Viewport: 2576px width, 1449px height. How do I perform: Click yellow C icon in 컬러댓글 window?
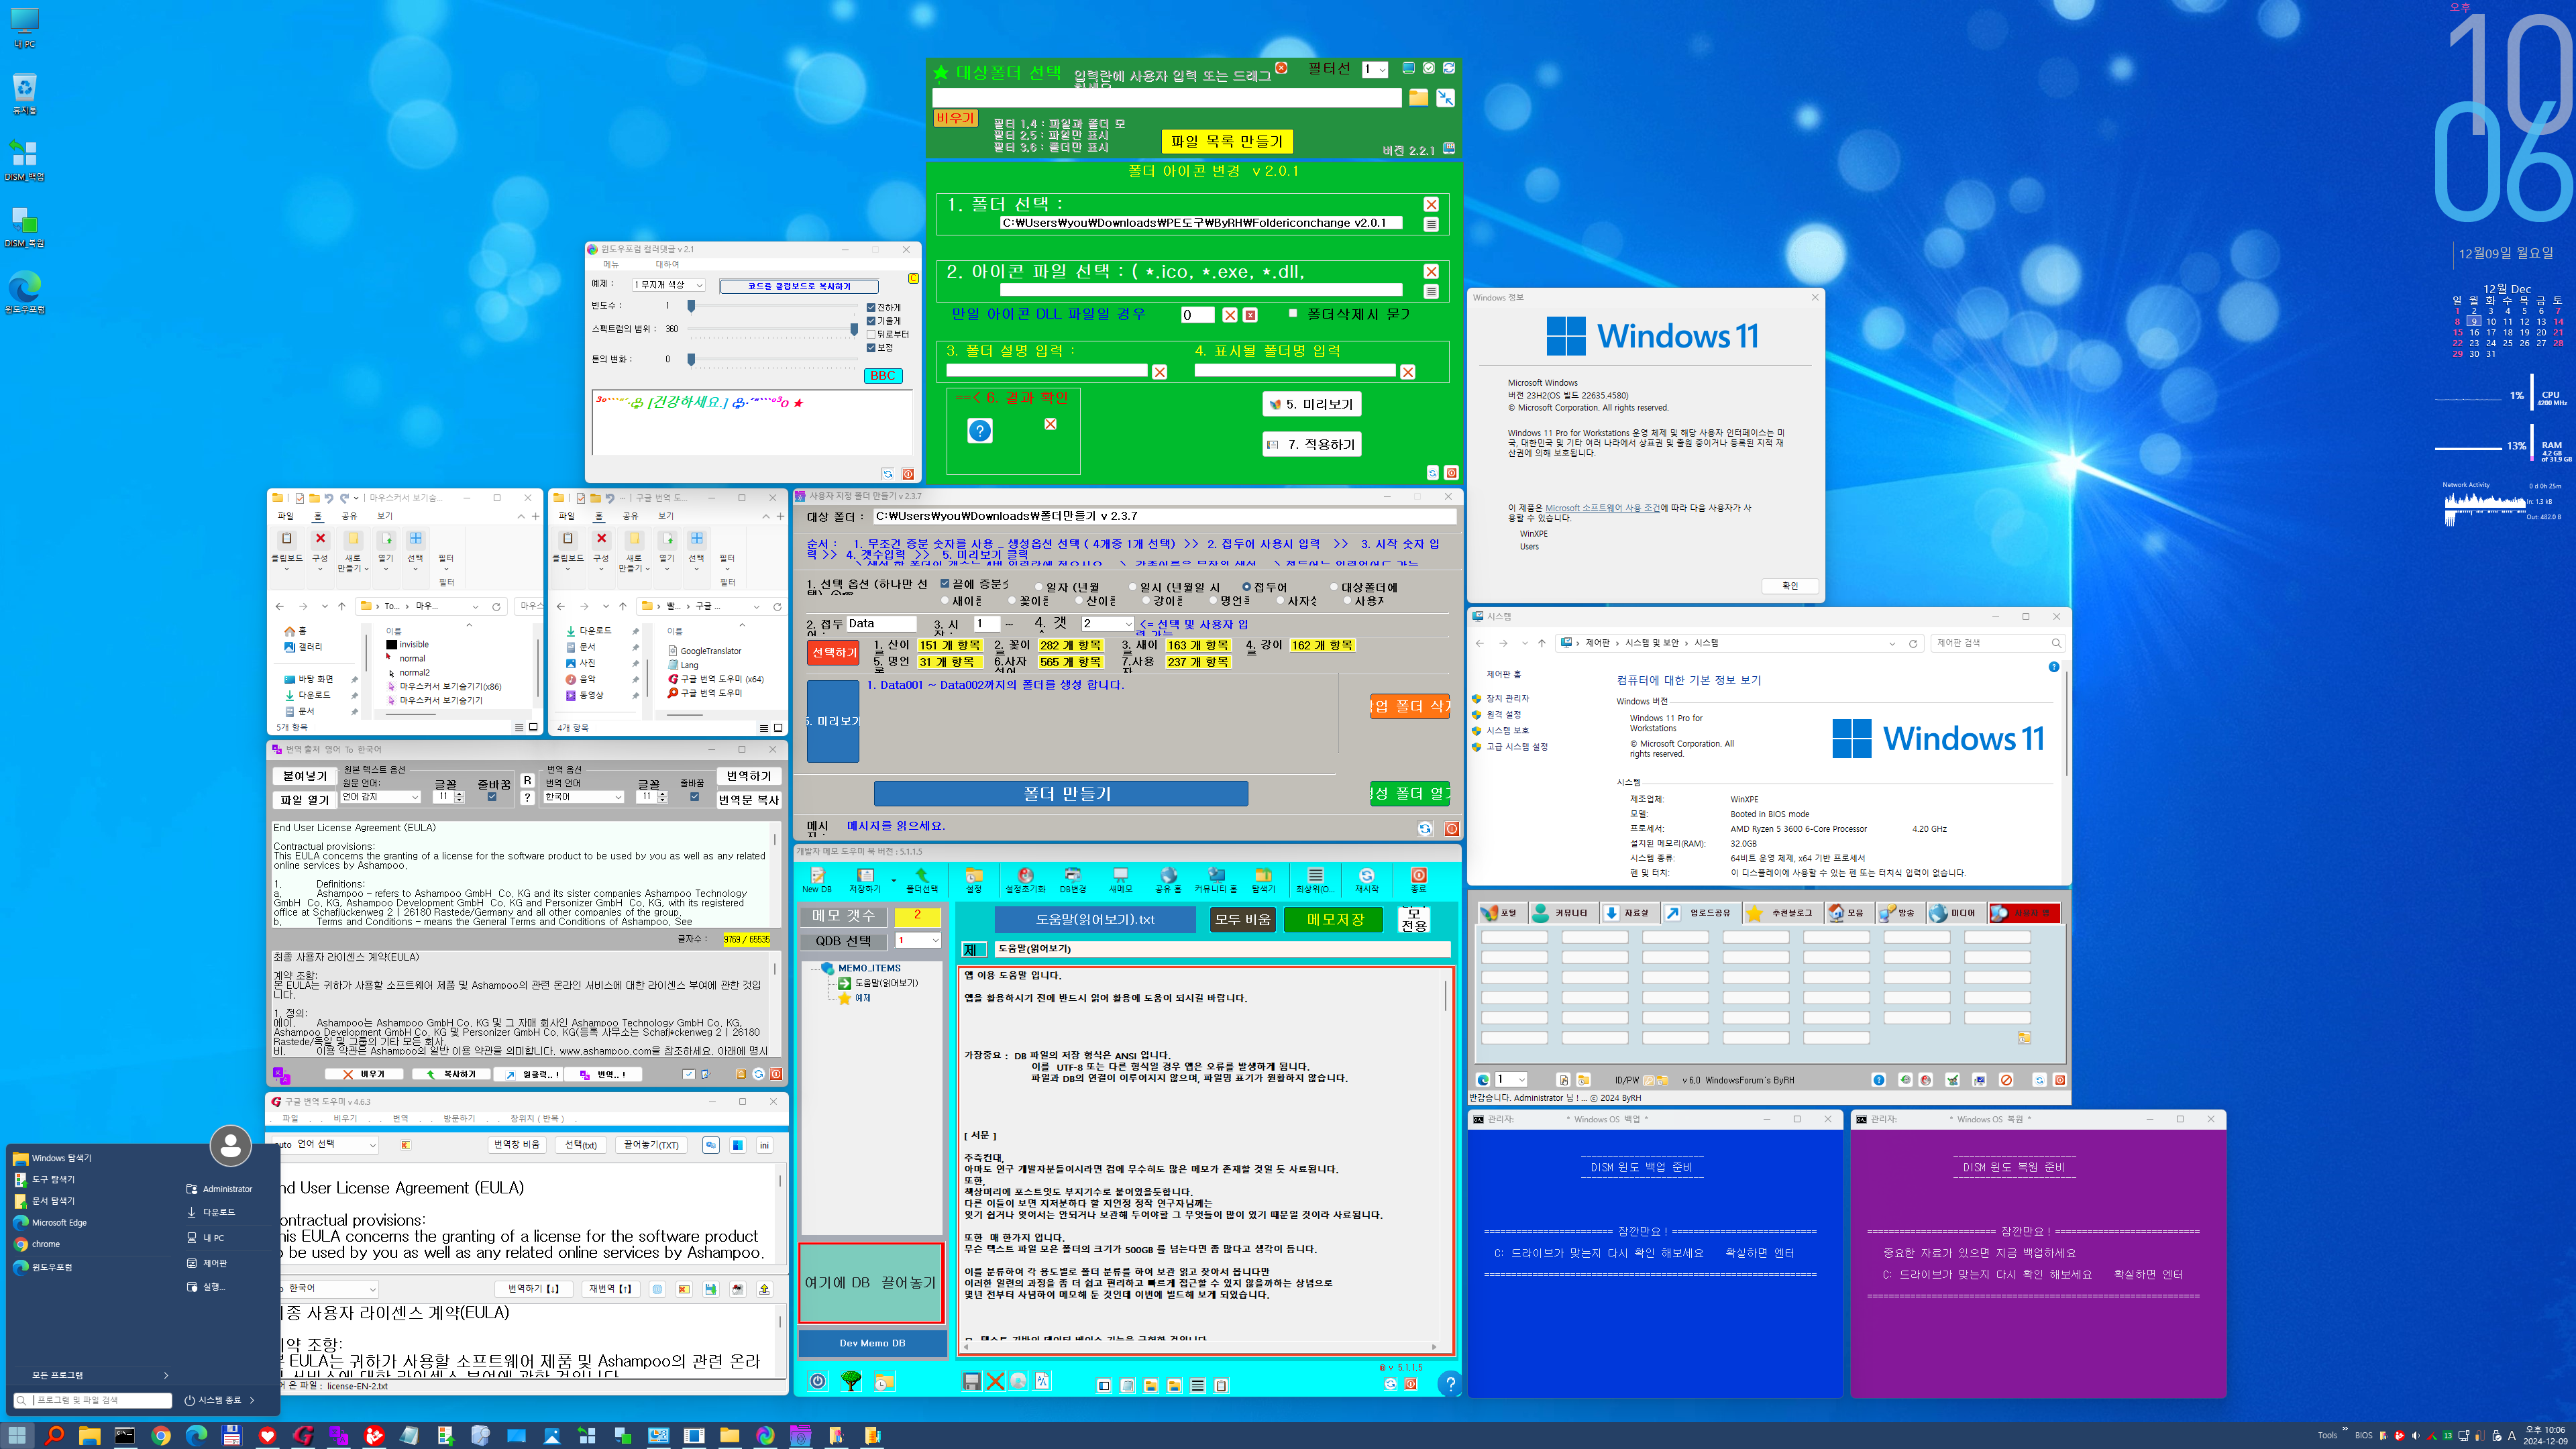[913, 278]
